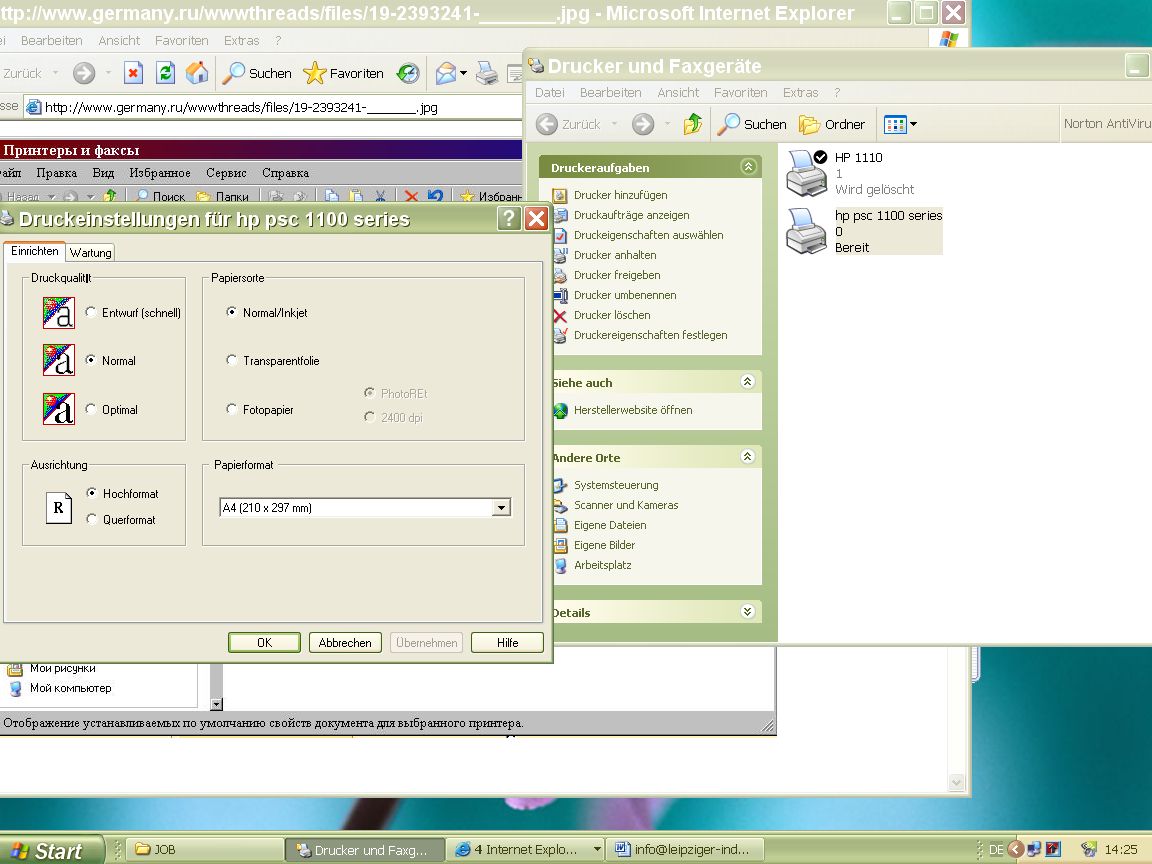Viewport: 1152px width, 864px height.
Task: Switch to the Einrichten tab
Action: pos(35,251)
